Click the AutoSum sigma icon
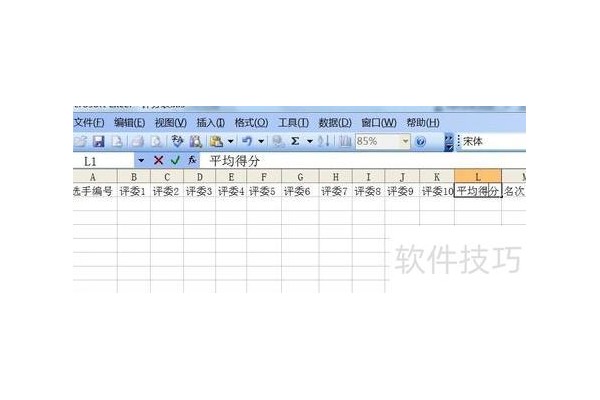Viewport: 600px width, 400px height. point(295,142)
